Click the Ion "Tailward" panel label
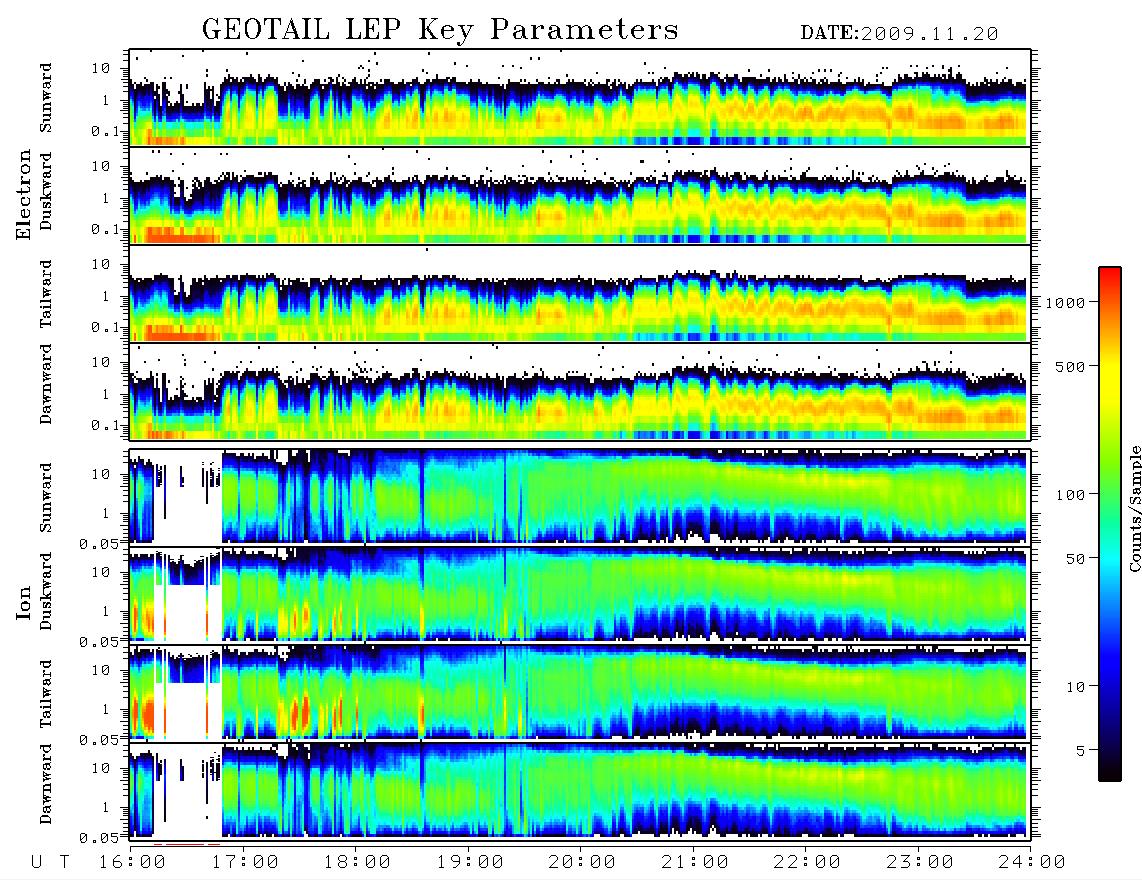Image resolution: width=1142 pixels, height=880 pixels. click(x=46, y=694)
